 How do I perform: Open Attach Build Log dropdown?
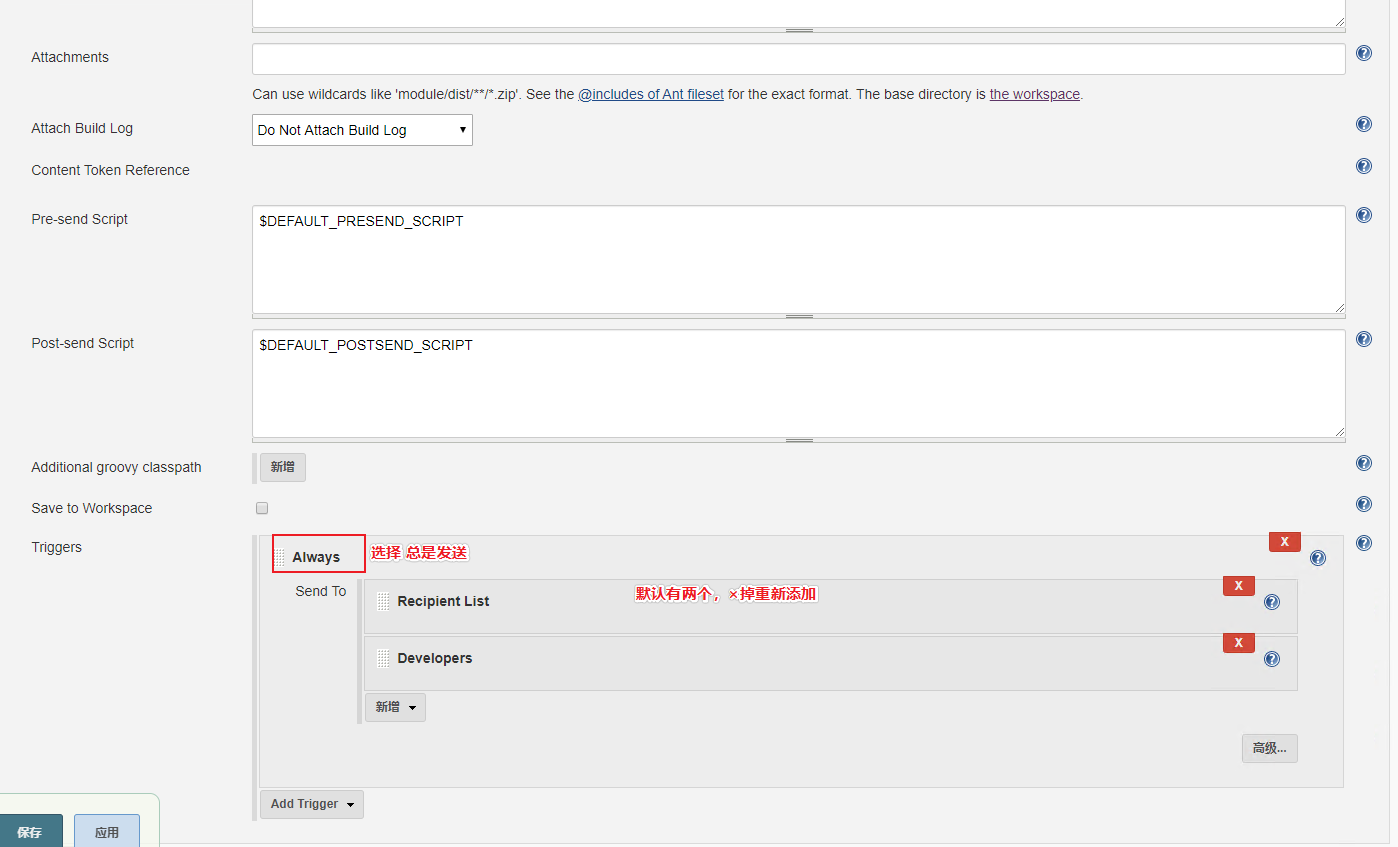click(362, 130)
